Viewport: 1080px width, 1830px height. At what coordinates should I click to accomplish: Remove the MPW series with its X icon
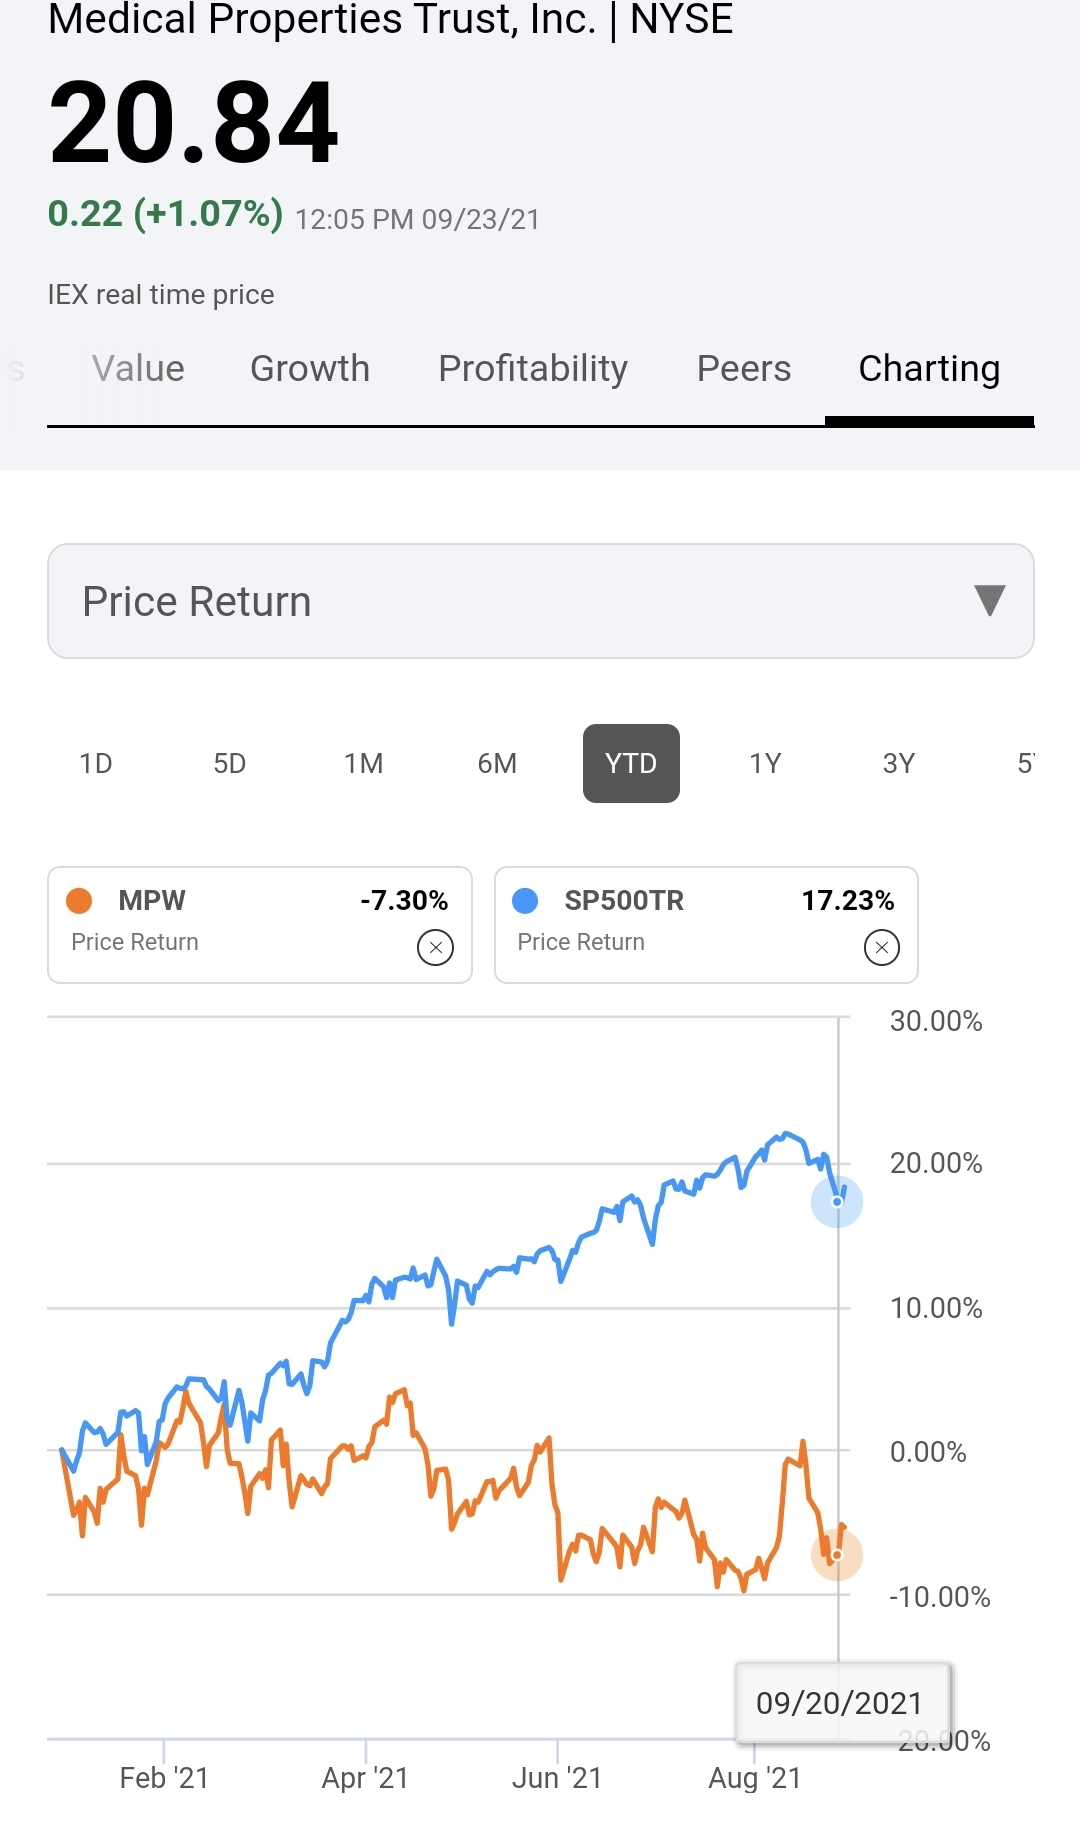(x=435, y=947)
